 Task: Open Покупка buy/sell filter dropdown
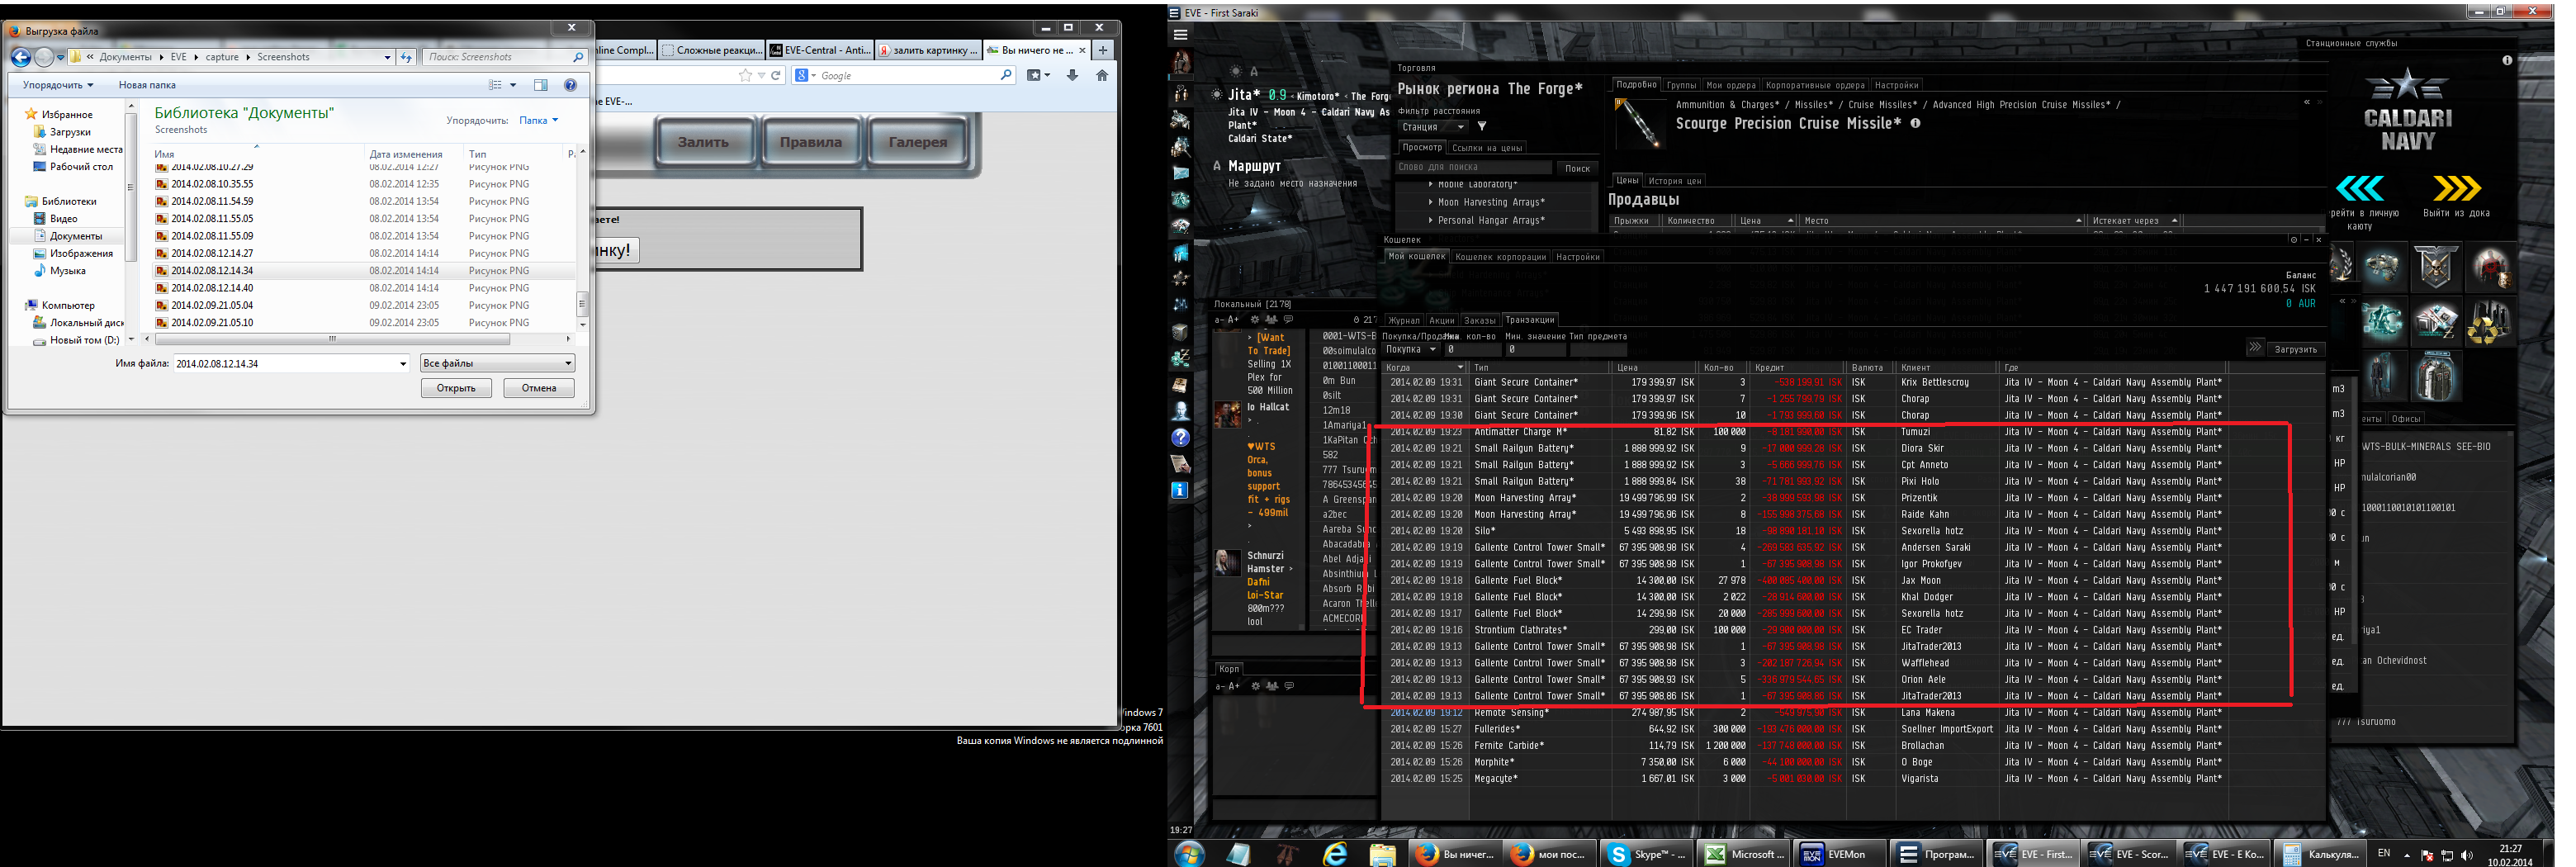[x=1411, y=350]
